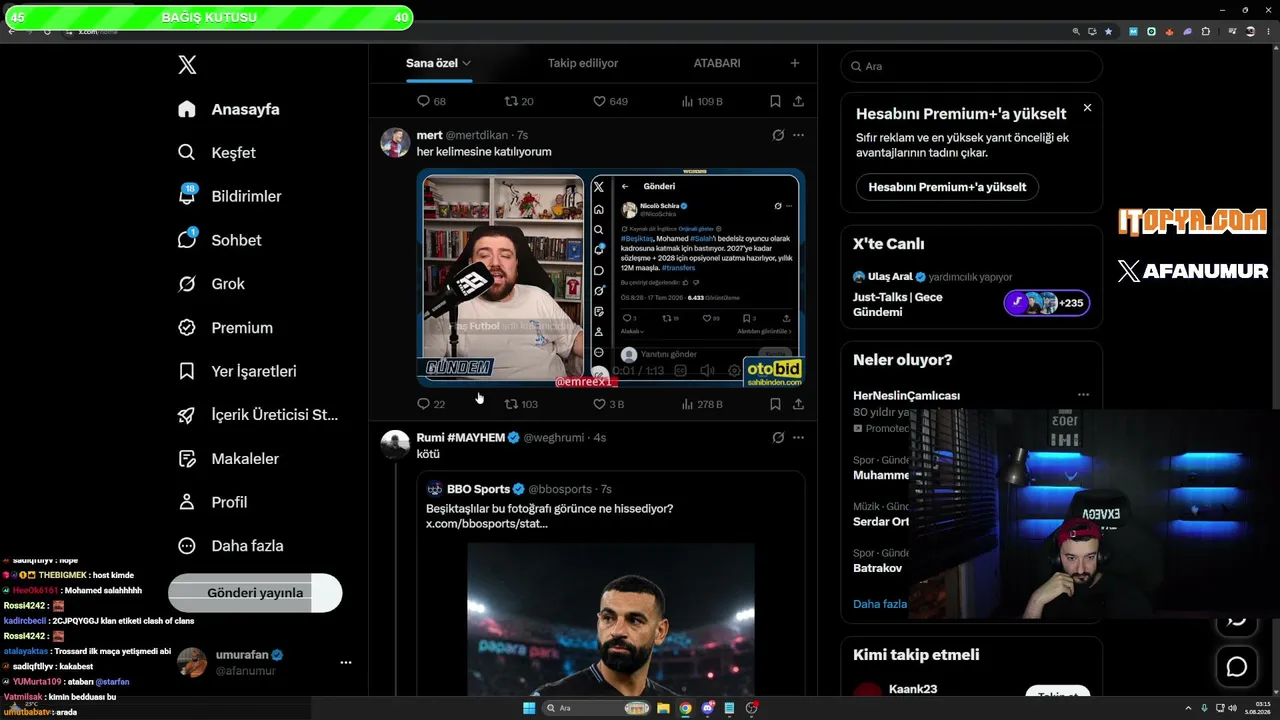Bookmark mert's post
1280x720 pixels.
pyautogui.click(x=775, y=404)
